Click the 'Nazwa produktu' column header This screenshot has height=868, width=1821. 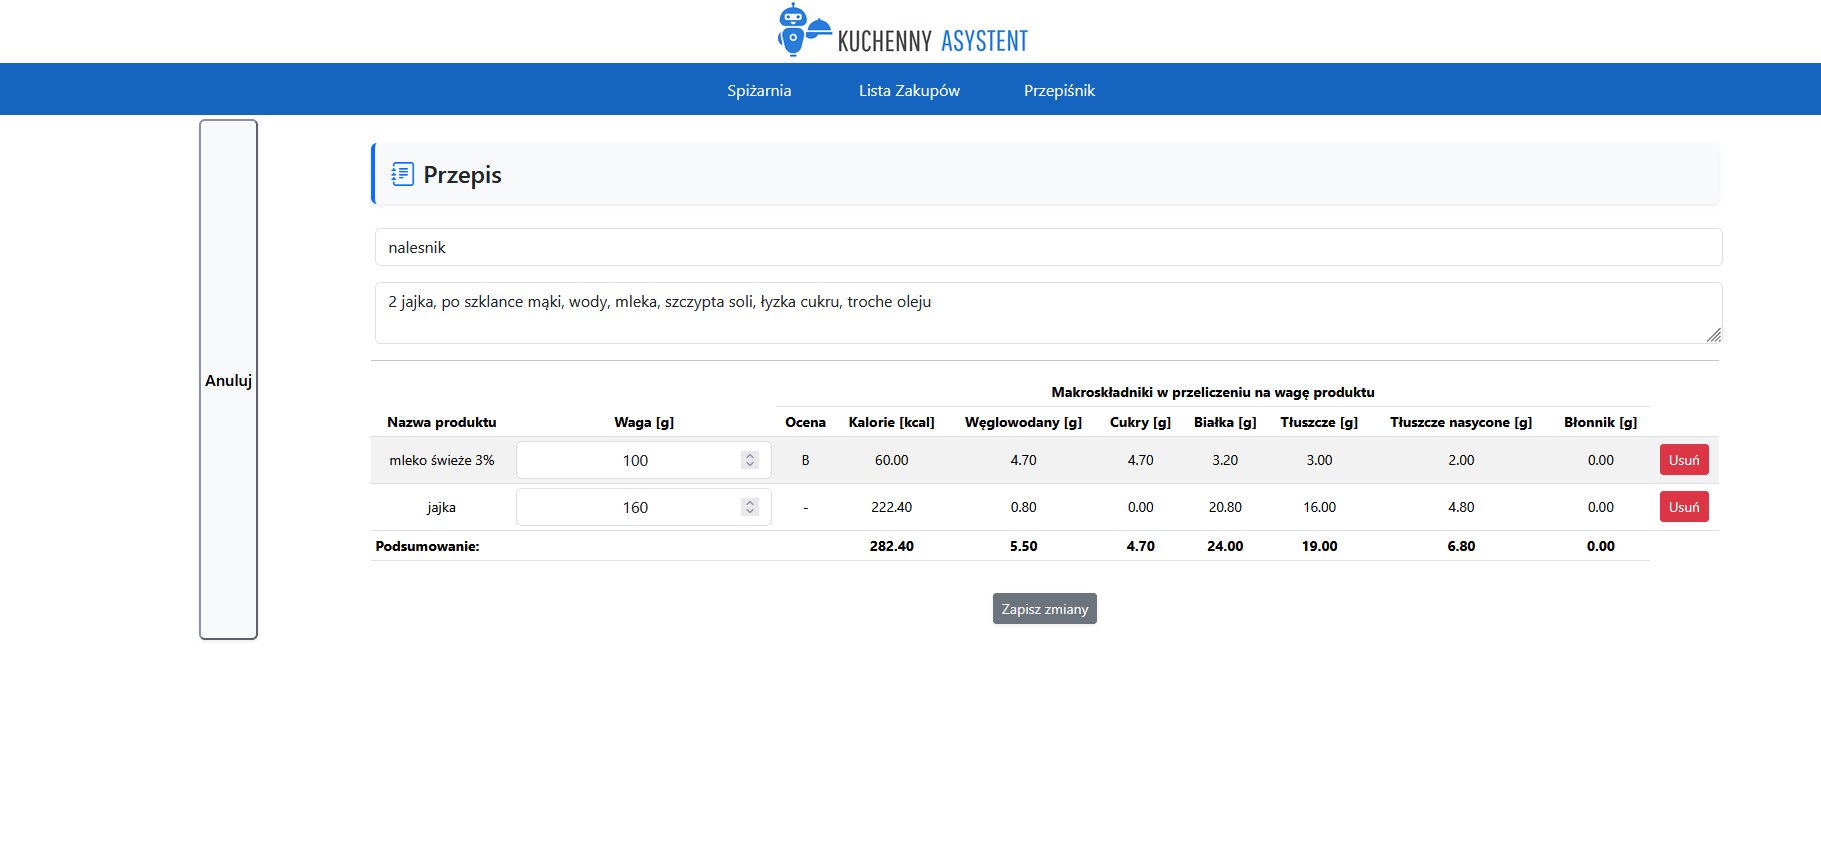441,422
